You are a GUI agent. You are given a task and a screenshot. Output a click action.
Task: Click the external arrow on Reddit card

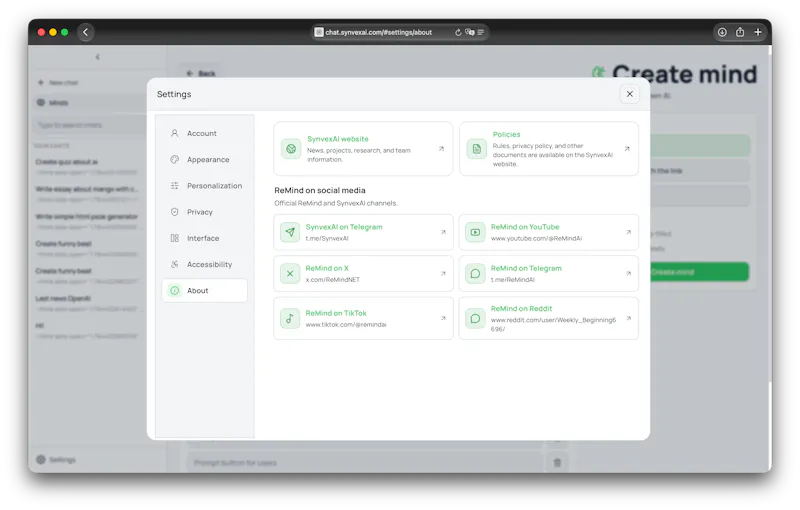pyautogui.click(x=629, y=318)
